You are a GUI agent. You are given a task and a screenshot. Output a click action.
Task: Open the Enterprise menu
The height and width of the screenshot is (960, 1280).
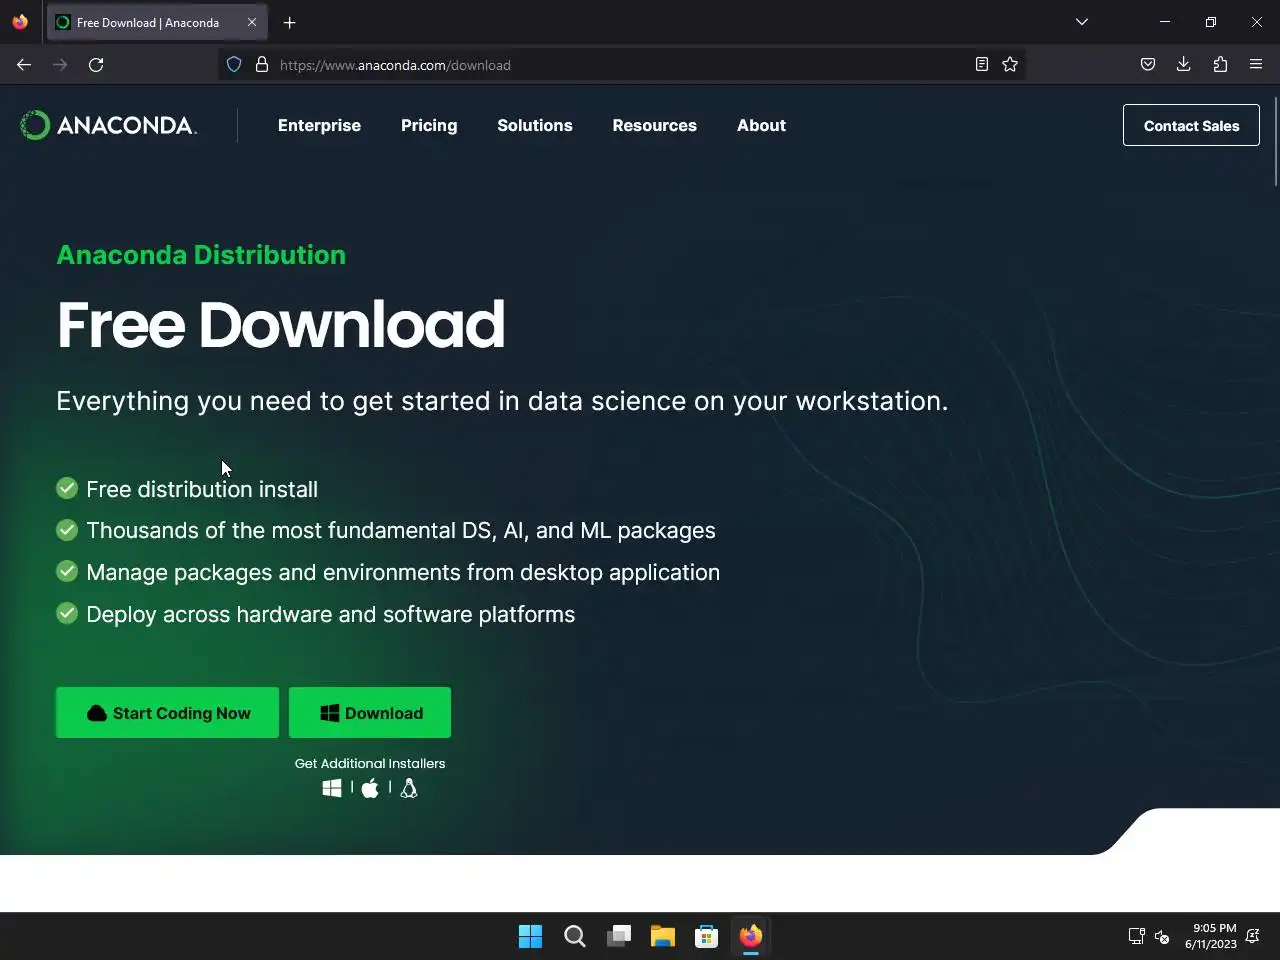point(319,125)
